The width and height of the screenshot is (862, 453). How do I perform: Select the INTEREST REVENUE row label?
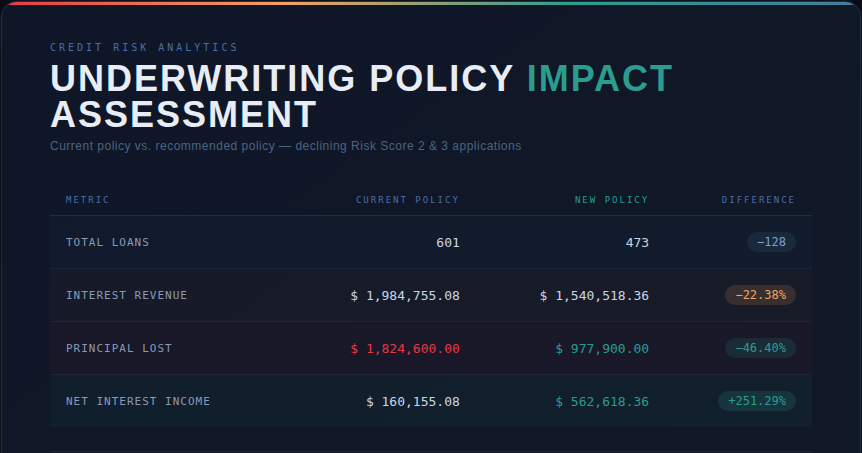pyautogui.click(x=126, y=295)
